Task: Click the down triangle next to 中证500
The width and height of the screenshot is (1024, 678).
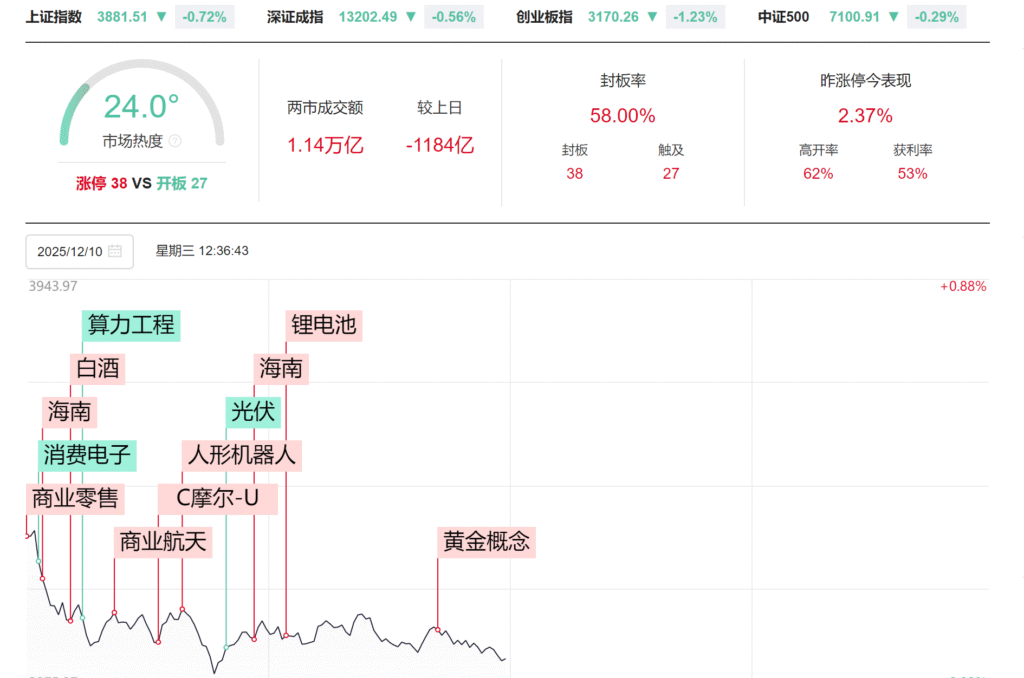Action: (x=893, y=17)
